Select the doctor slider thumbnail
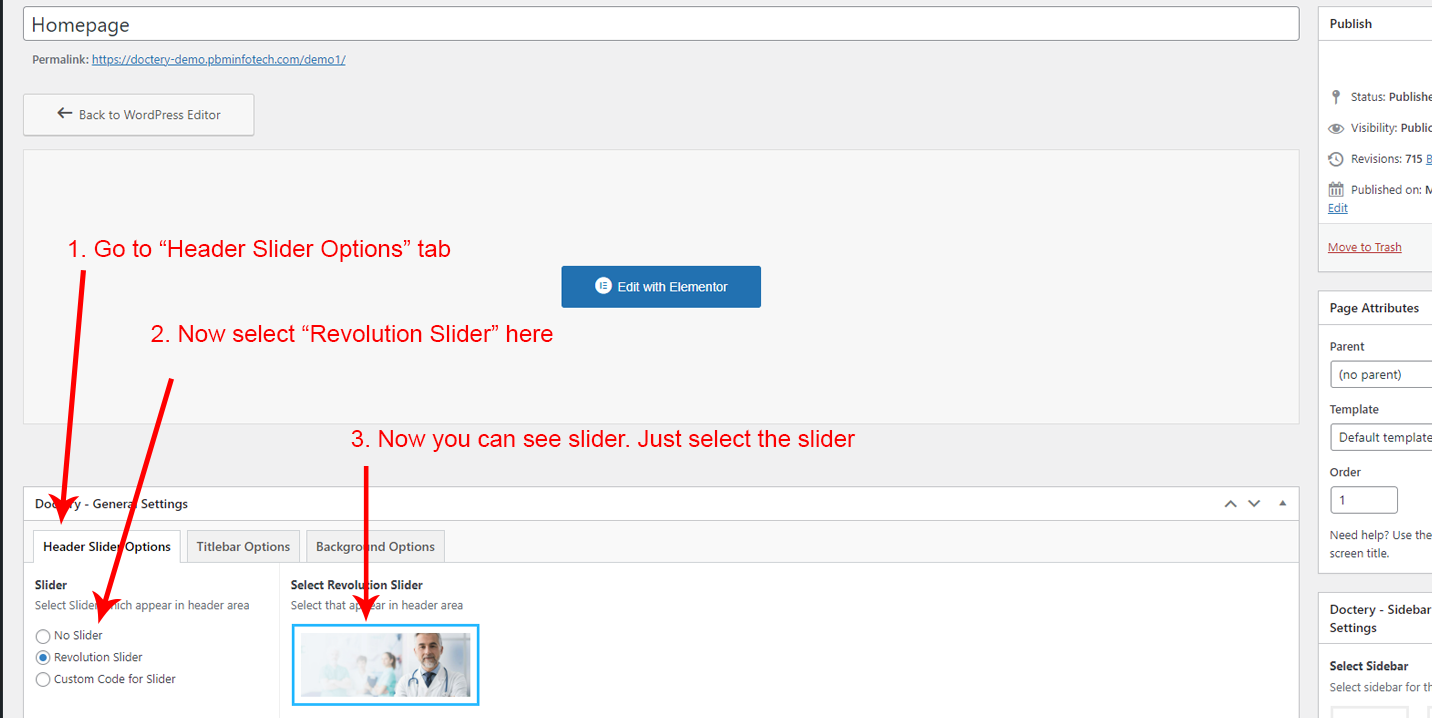The width and height of the screenshot is (1432, 718). pos(386,665)
